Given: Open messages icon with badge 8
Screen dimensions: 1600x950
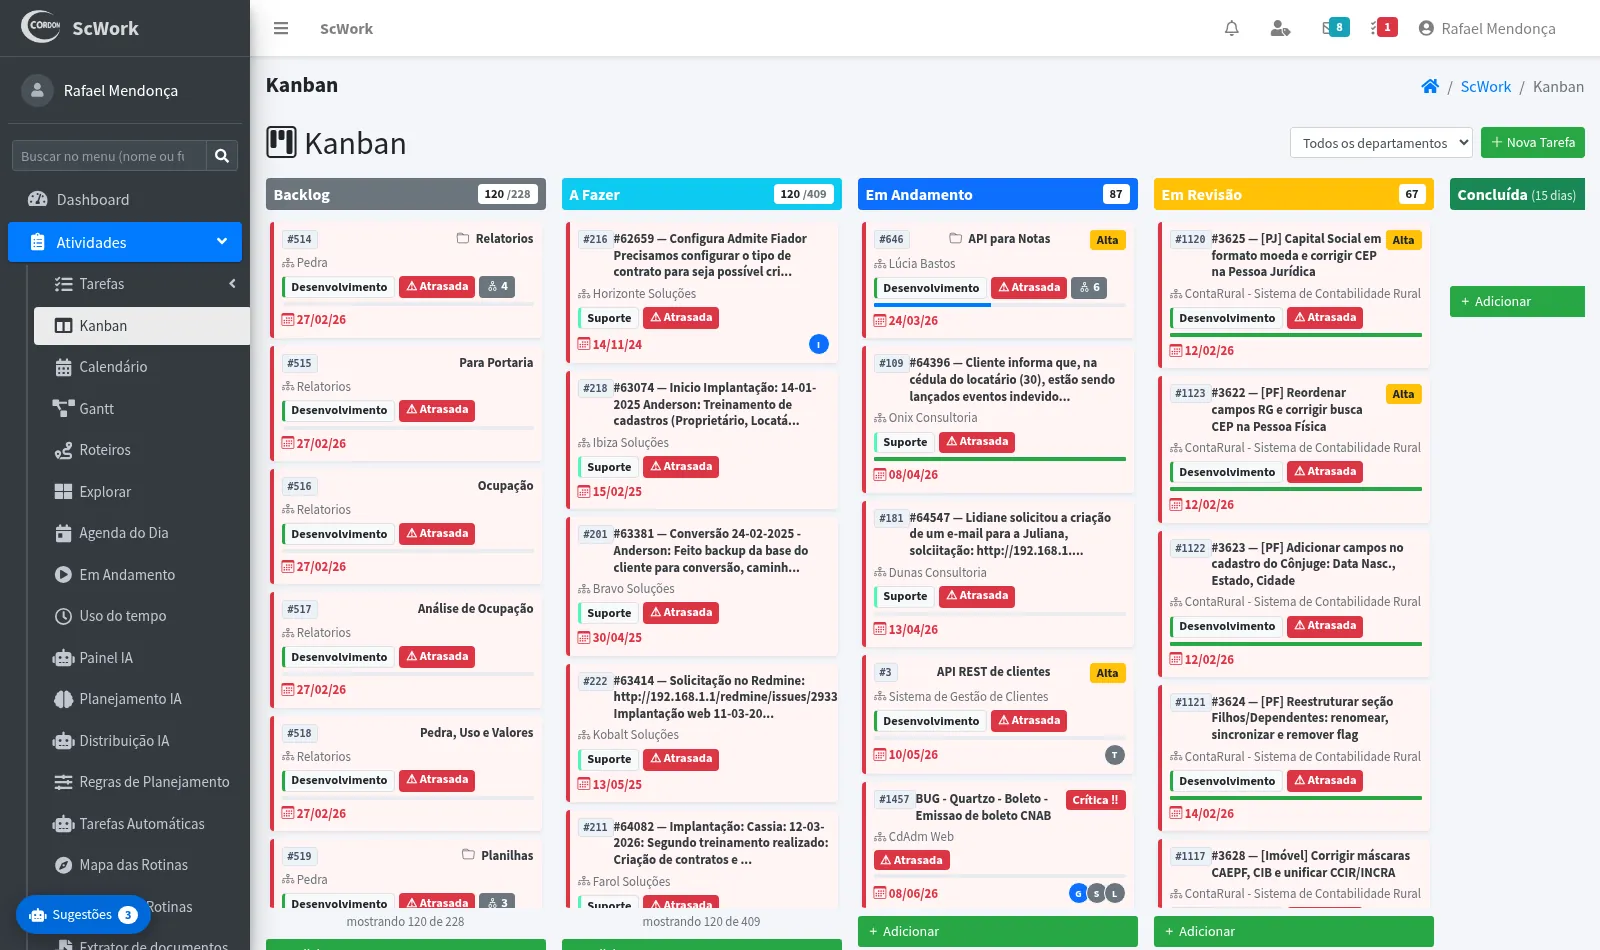Looking at the screenshot, I should [1335, 28].
